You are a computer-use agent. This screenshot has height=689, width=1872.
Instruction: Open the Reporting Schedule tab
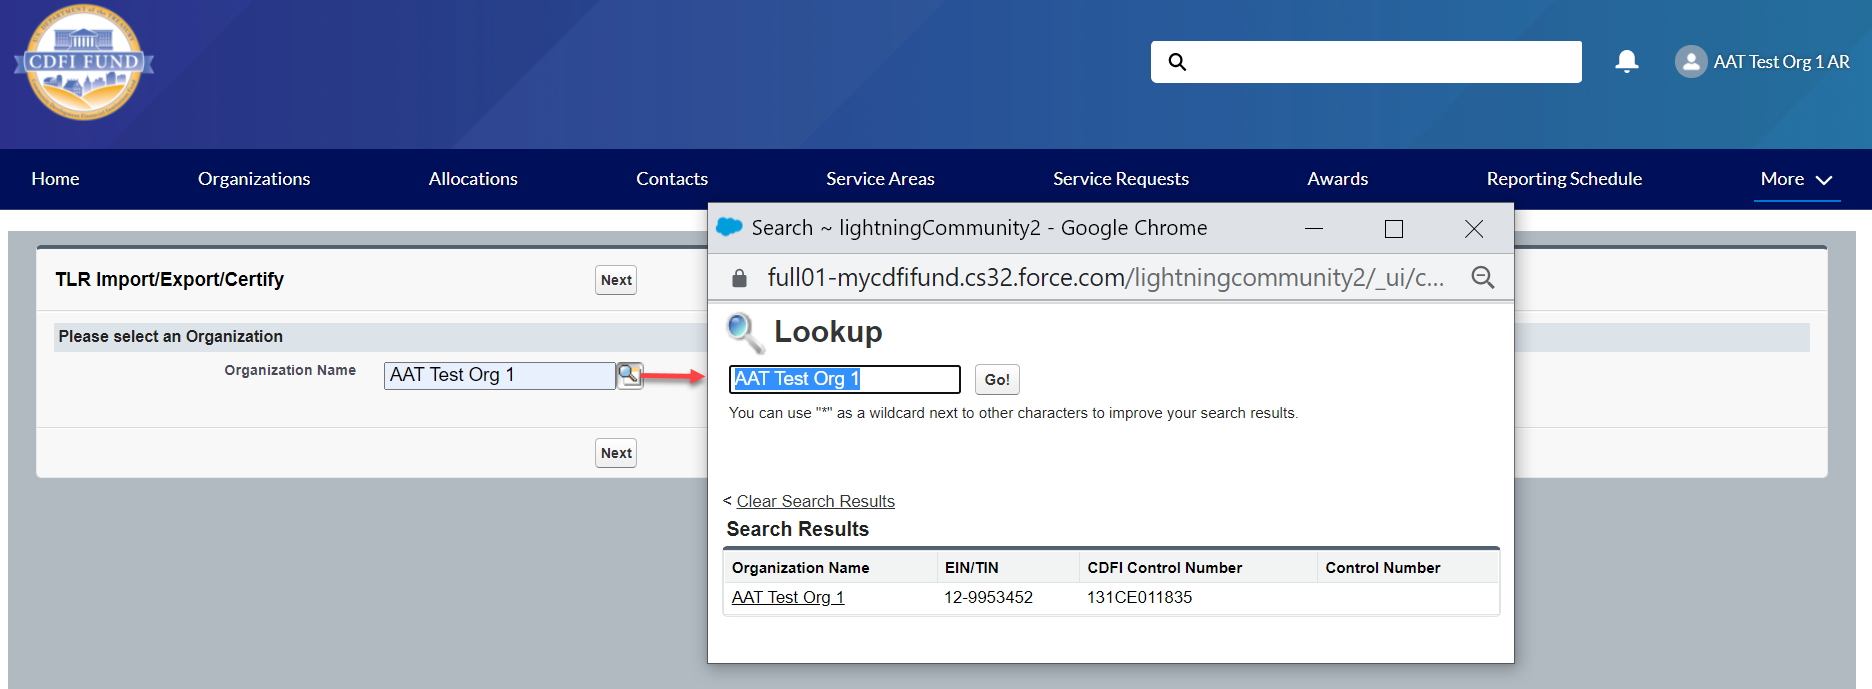1563,179
